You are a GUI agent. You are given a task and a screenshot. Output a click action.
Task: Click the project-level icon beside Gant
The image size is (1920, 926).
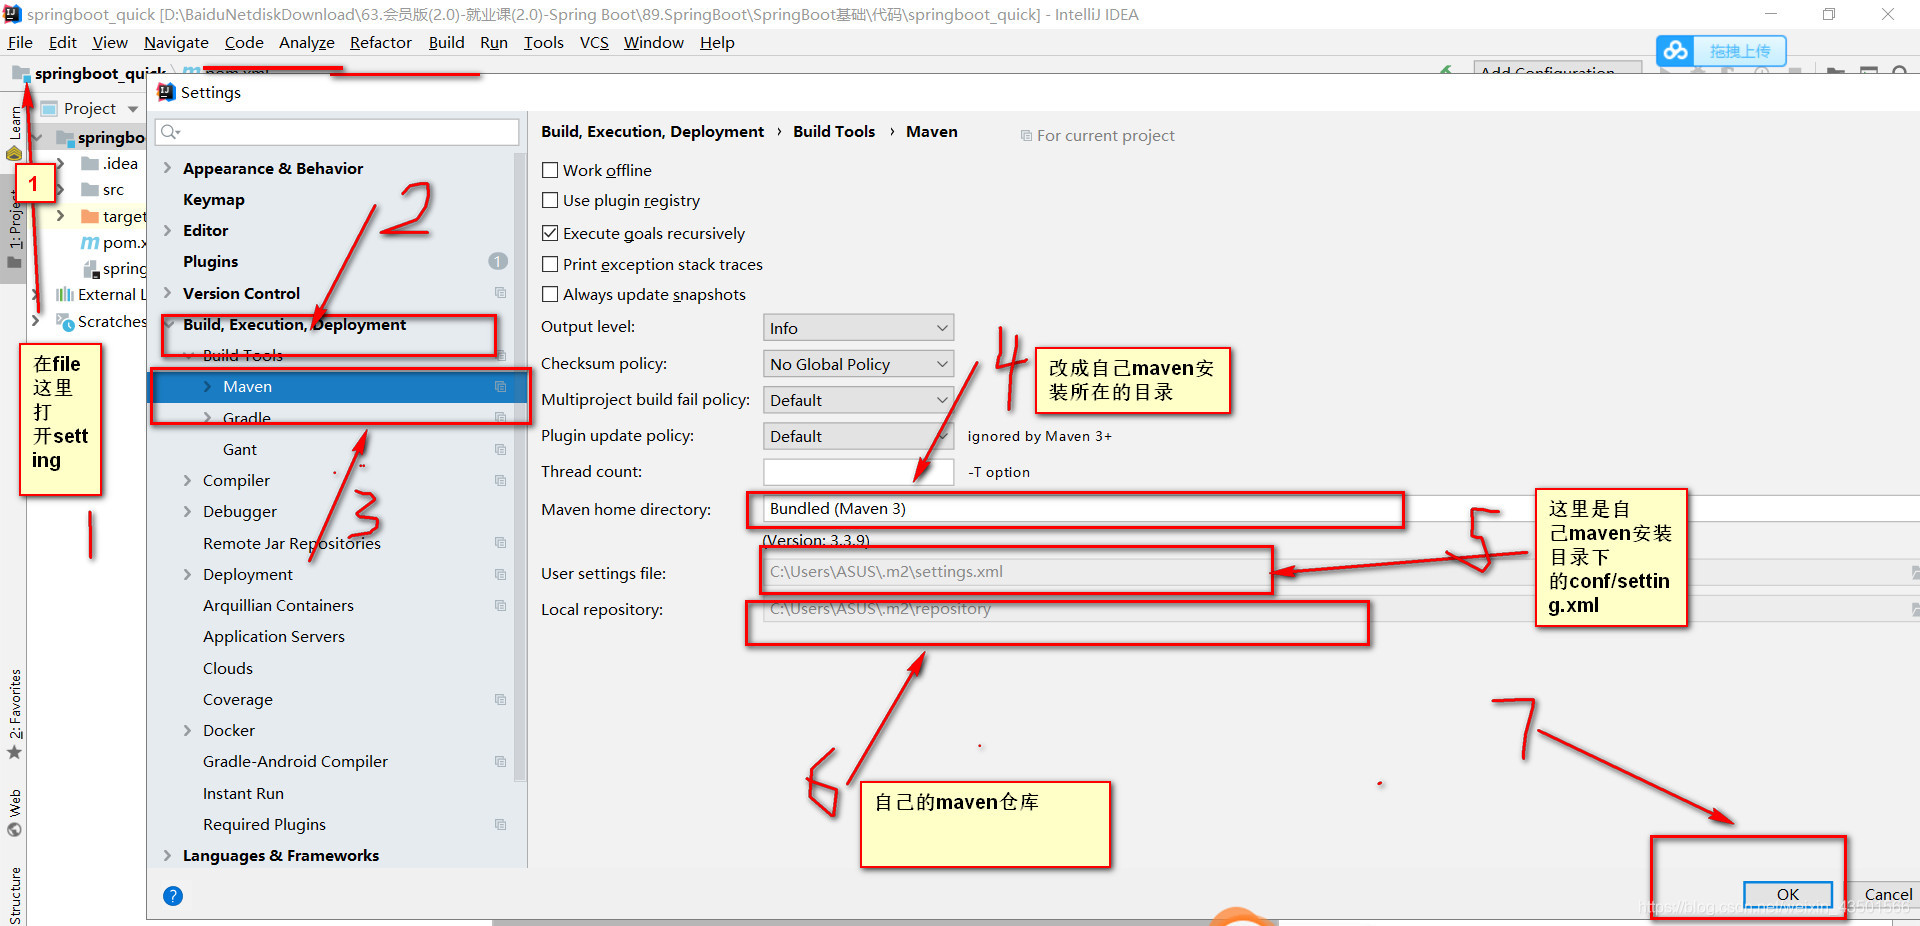500,450
